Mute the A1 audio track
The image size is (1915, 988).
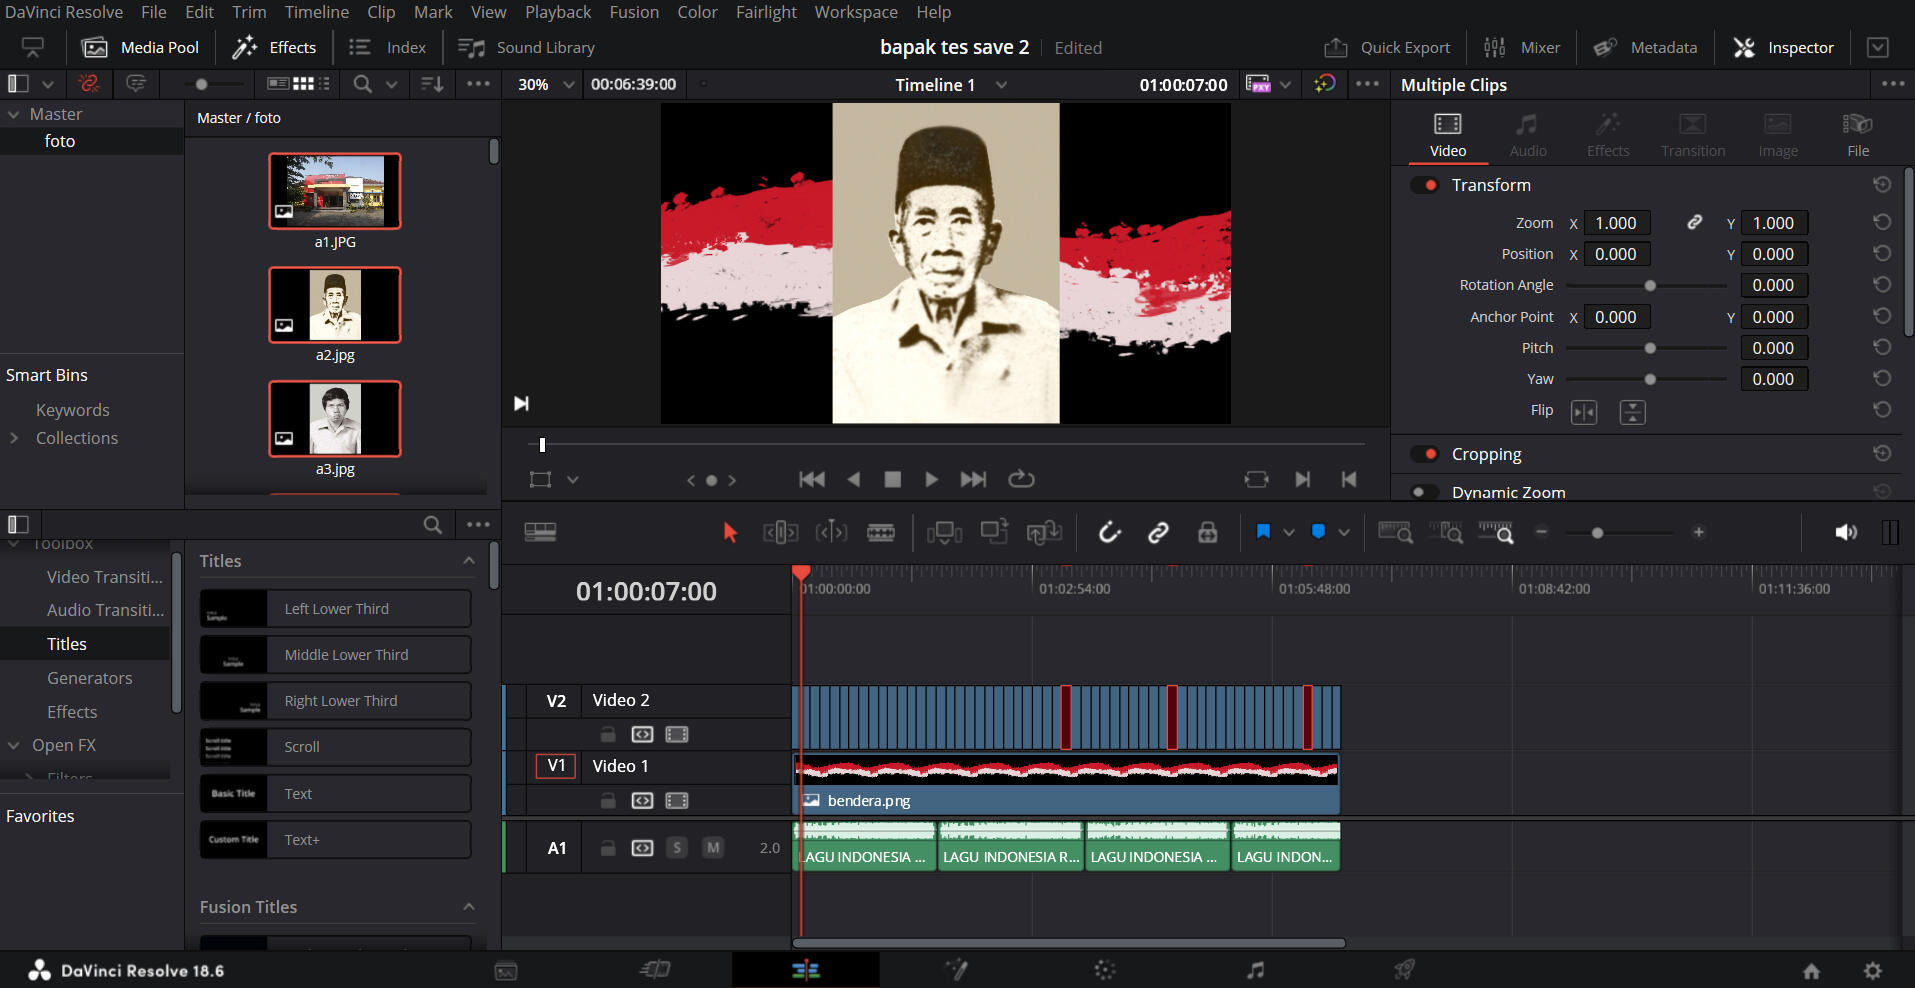click(x=713, y=848)
